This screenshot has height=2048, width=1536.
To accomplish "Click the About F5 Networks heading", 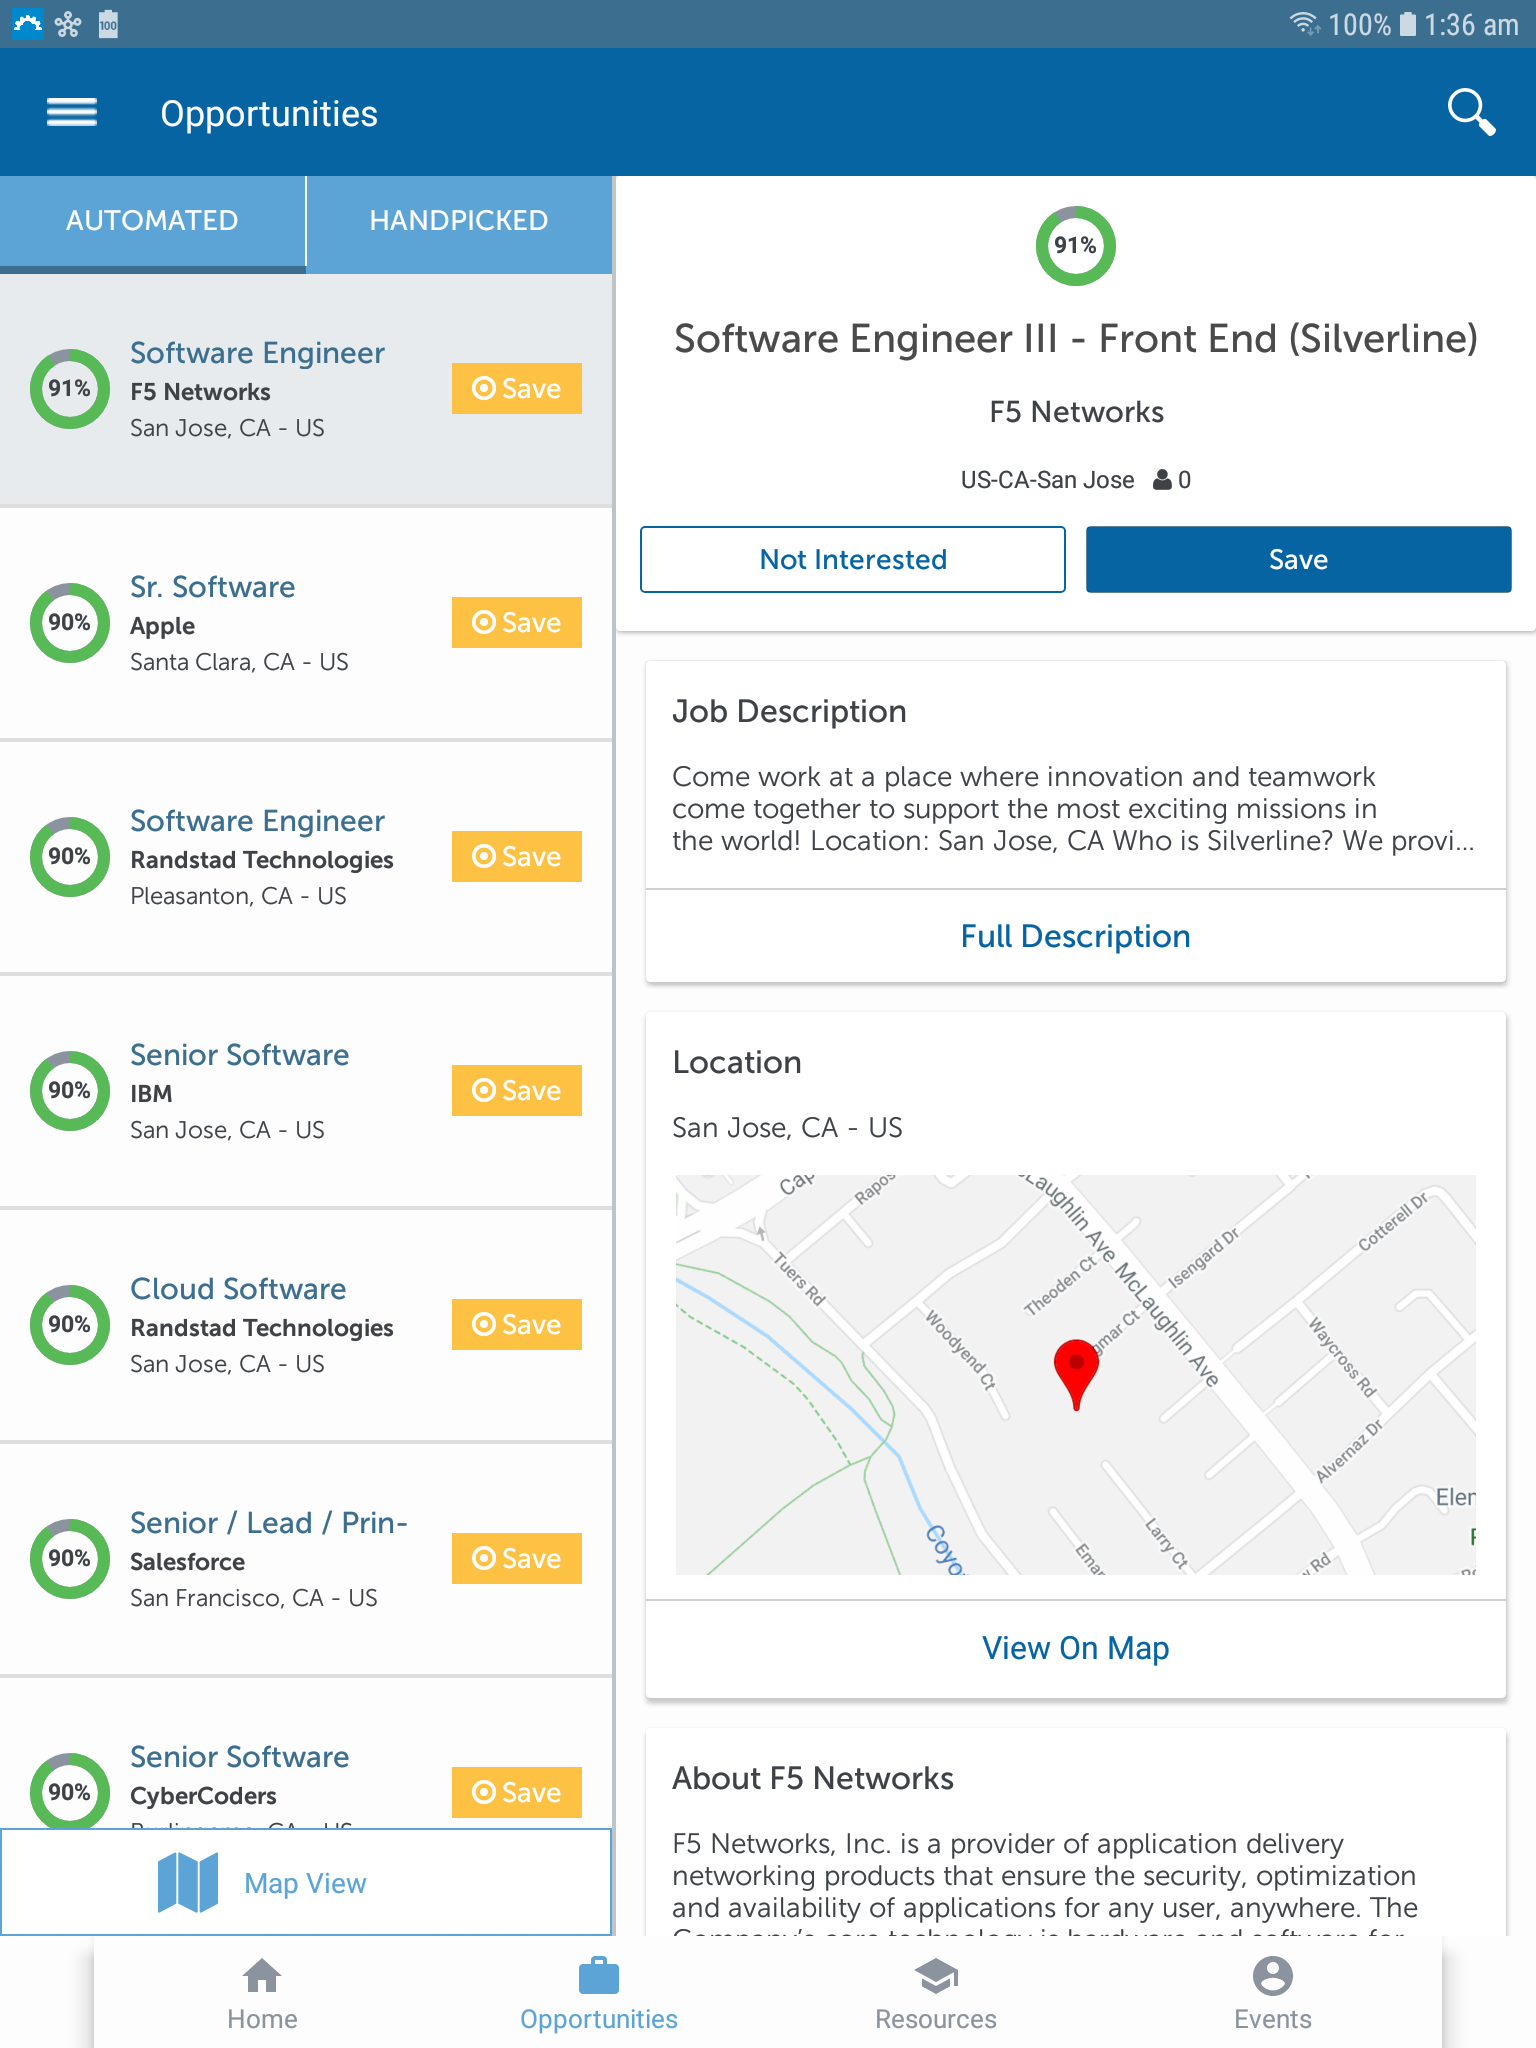I will [x=813, y=1778].
